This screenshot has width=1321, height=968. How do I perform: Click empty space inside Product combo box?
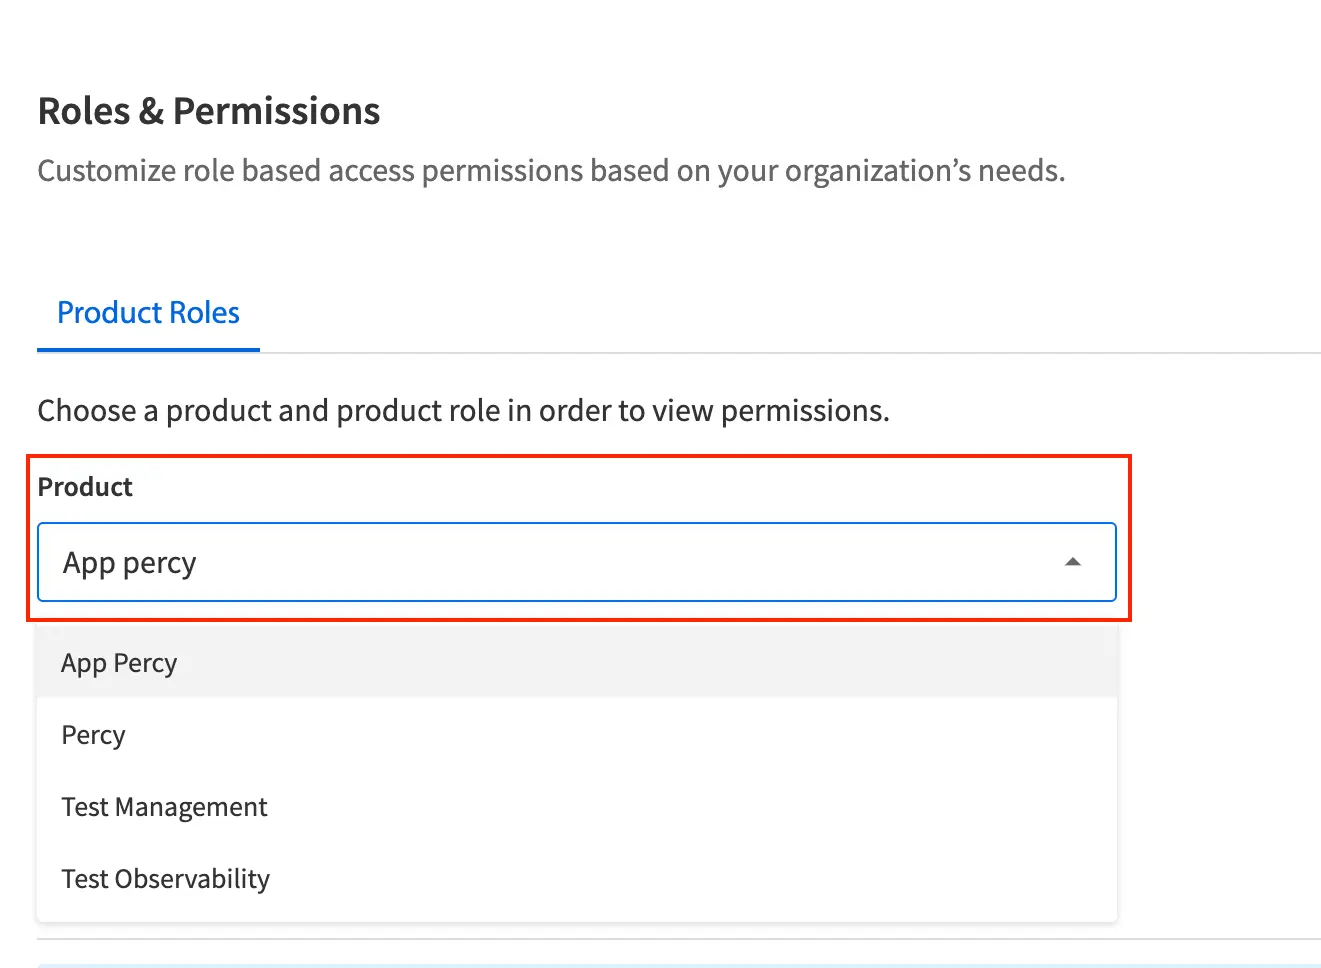[x=620, y=562]
